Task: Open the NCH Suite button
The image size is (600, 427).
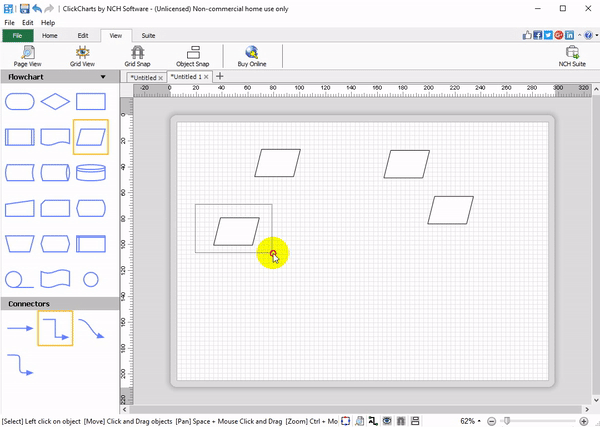Action: tap(572, 56)
